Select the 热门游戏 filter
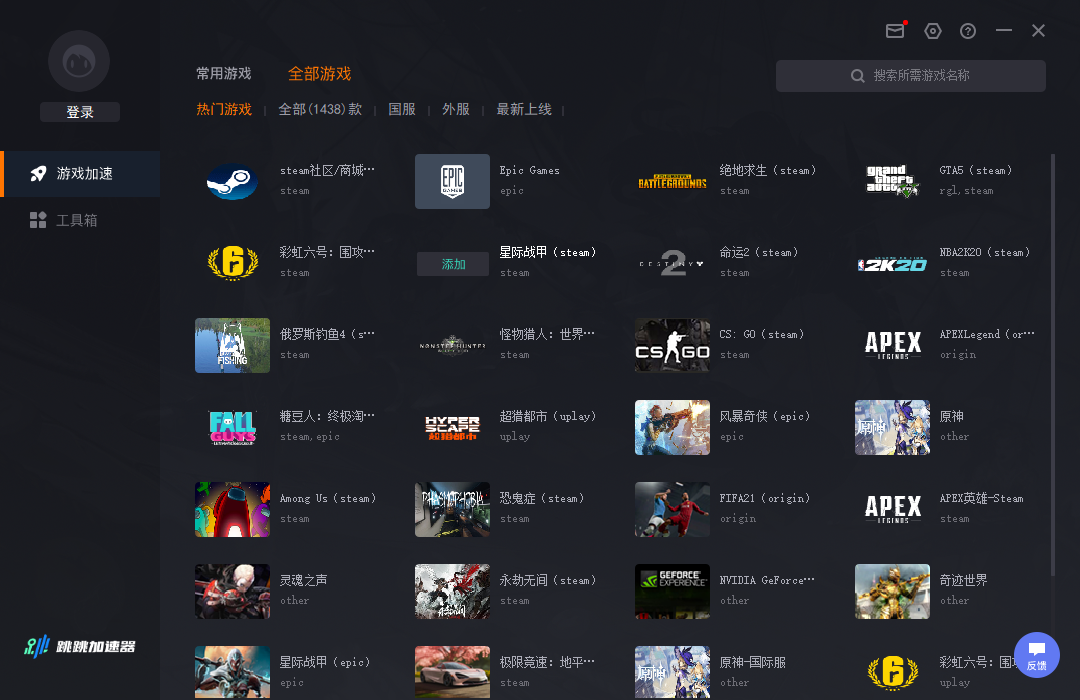This screenshot has width=1080, height=700. [x=224, y=110]
